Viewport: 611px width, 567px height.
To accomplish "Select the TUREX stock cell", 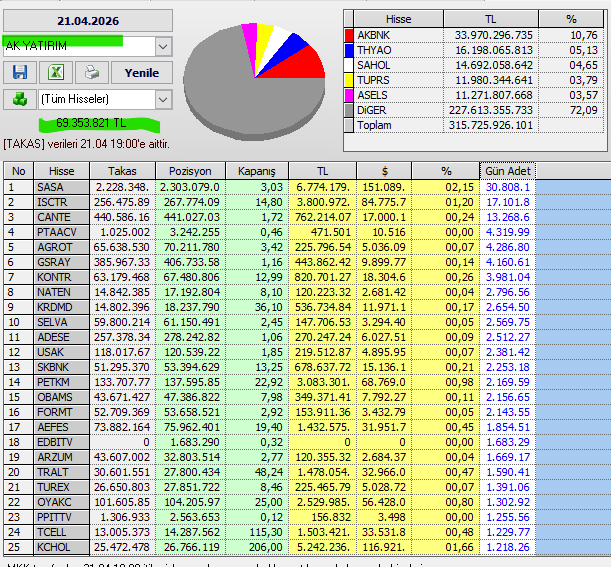I will [62, 487].
